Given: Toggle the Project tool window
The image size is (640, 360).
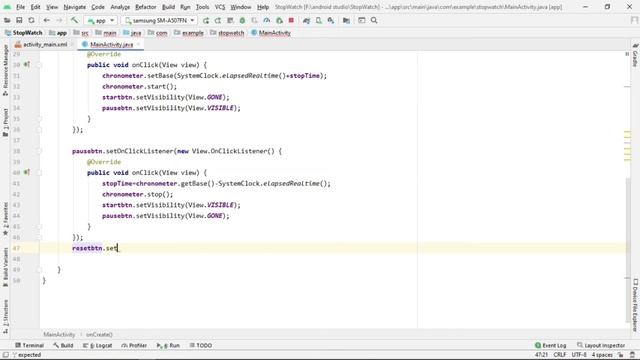Looking at the screenshot, I should 5,122.
